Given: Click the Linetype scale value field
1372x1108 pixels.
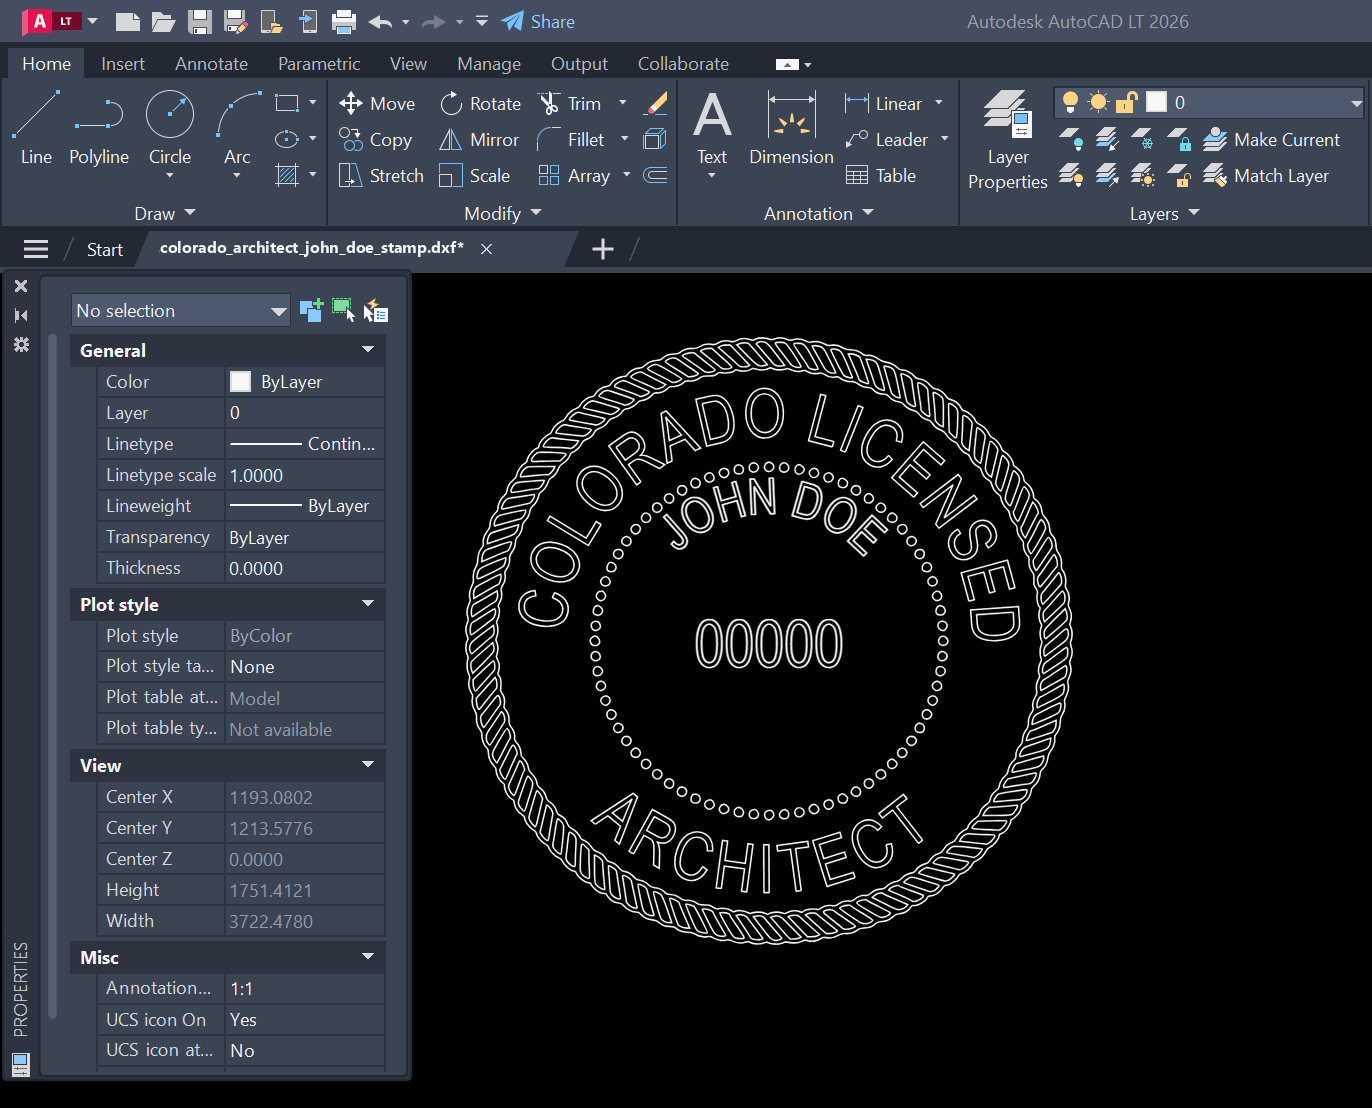Looking at the screenshot, I should pos(305,475).
